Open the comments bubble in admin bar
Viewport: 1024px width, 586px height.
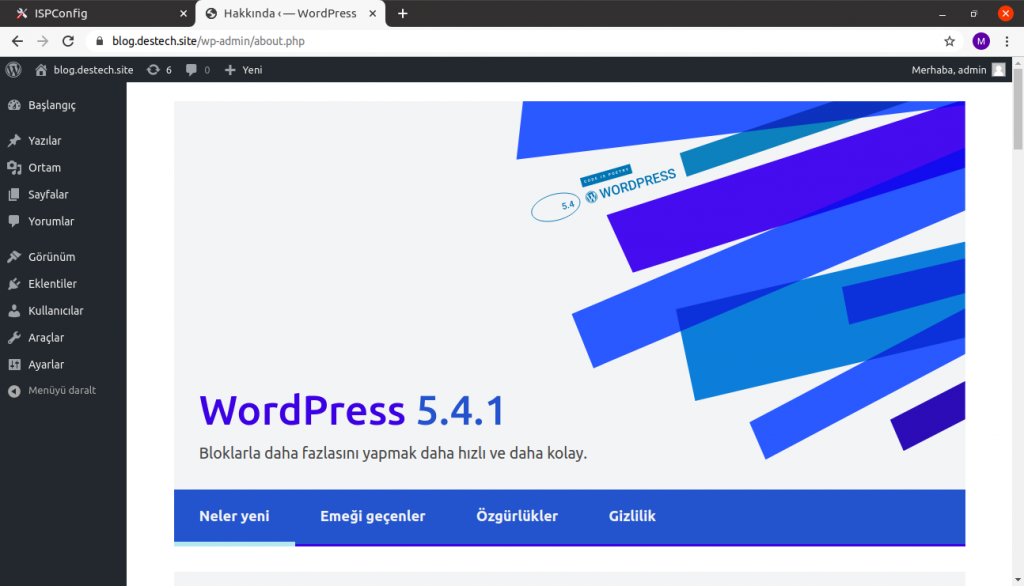pyautogui.click(x=191, y=70)
